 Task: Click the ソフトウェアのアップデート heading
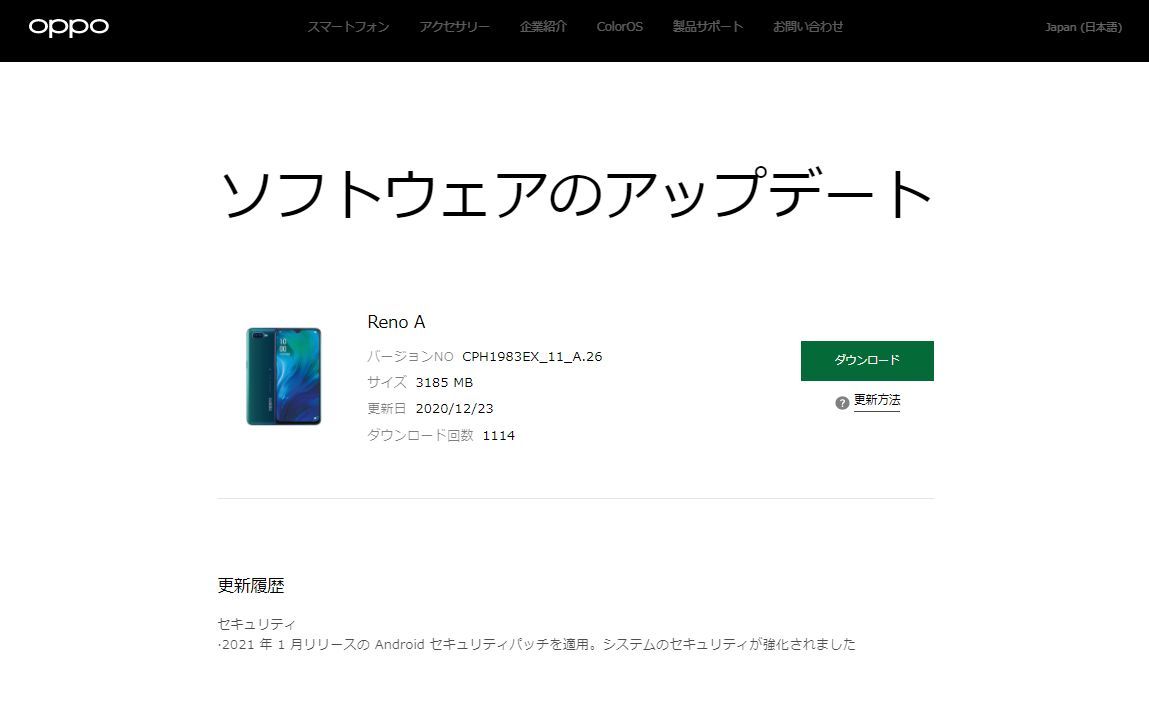click(x=576, y=193)
